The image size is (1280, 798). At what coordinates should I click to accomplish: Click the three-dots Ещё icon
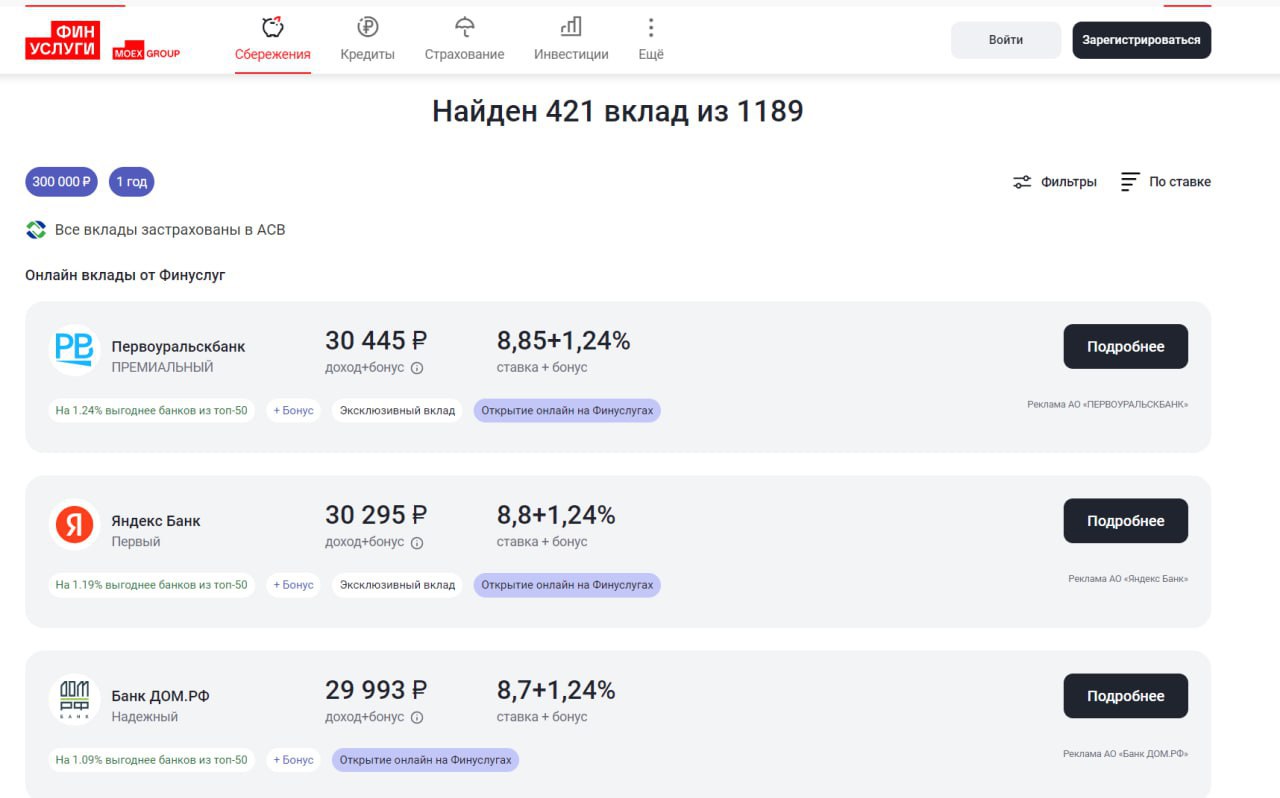pos(651,27)
